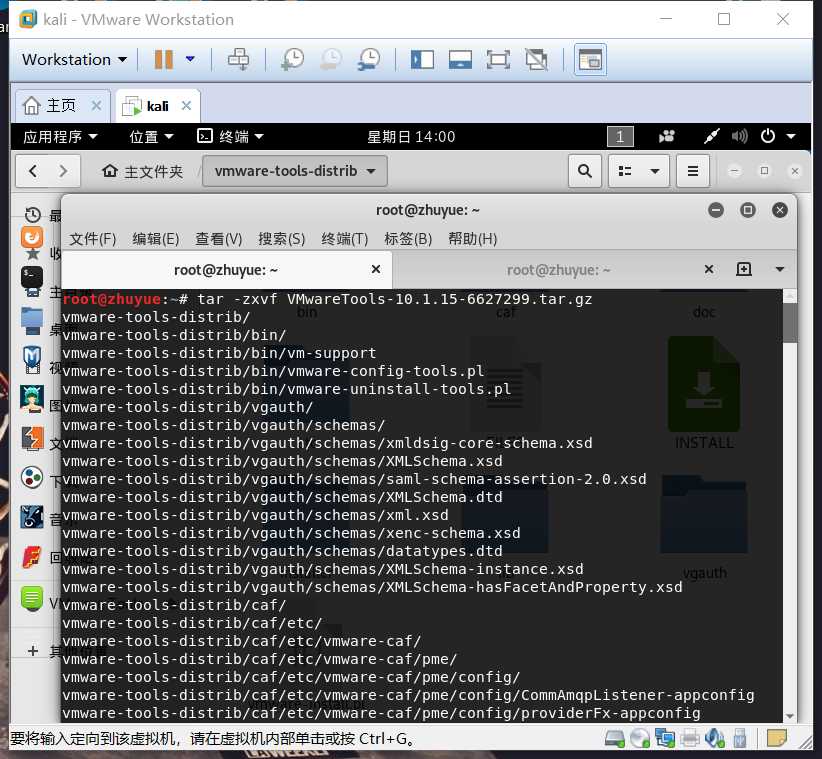Click the terminal vertical scrollbar
Screen dimensions: 822x759
[789, 323]
